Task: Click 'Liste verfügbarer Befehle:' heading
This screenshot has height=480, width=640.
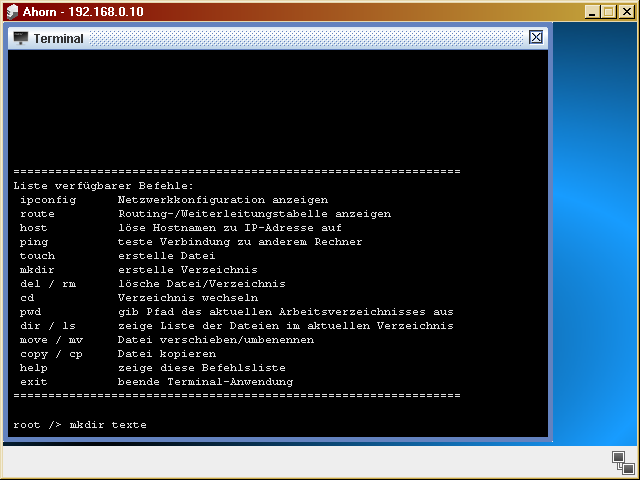Action: (103, 186)
